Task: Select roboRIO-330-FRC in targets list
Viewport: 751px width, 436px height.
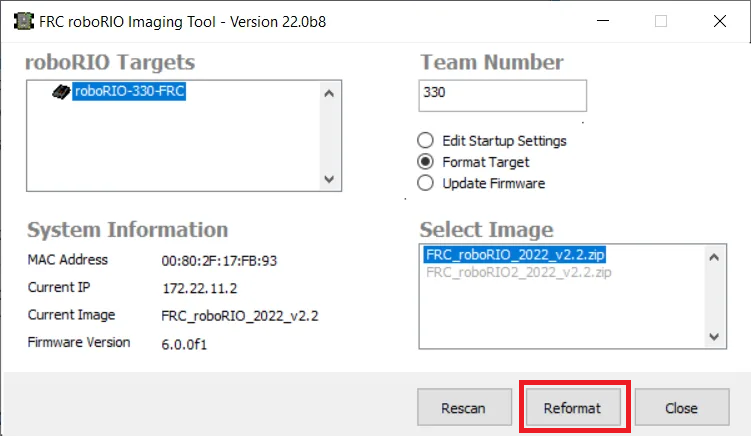Action: [x=129, y=91]
